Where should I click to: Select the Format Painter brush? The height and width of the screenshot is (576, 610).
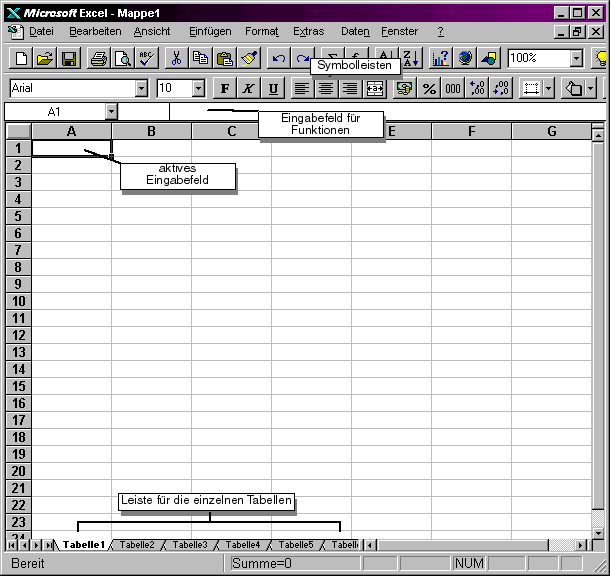[x=249, y=58]
